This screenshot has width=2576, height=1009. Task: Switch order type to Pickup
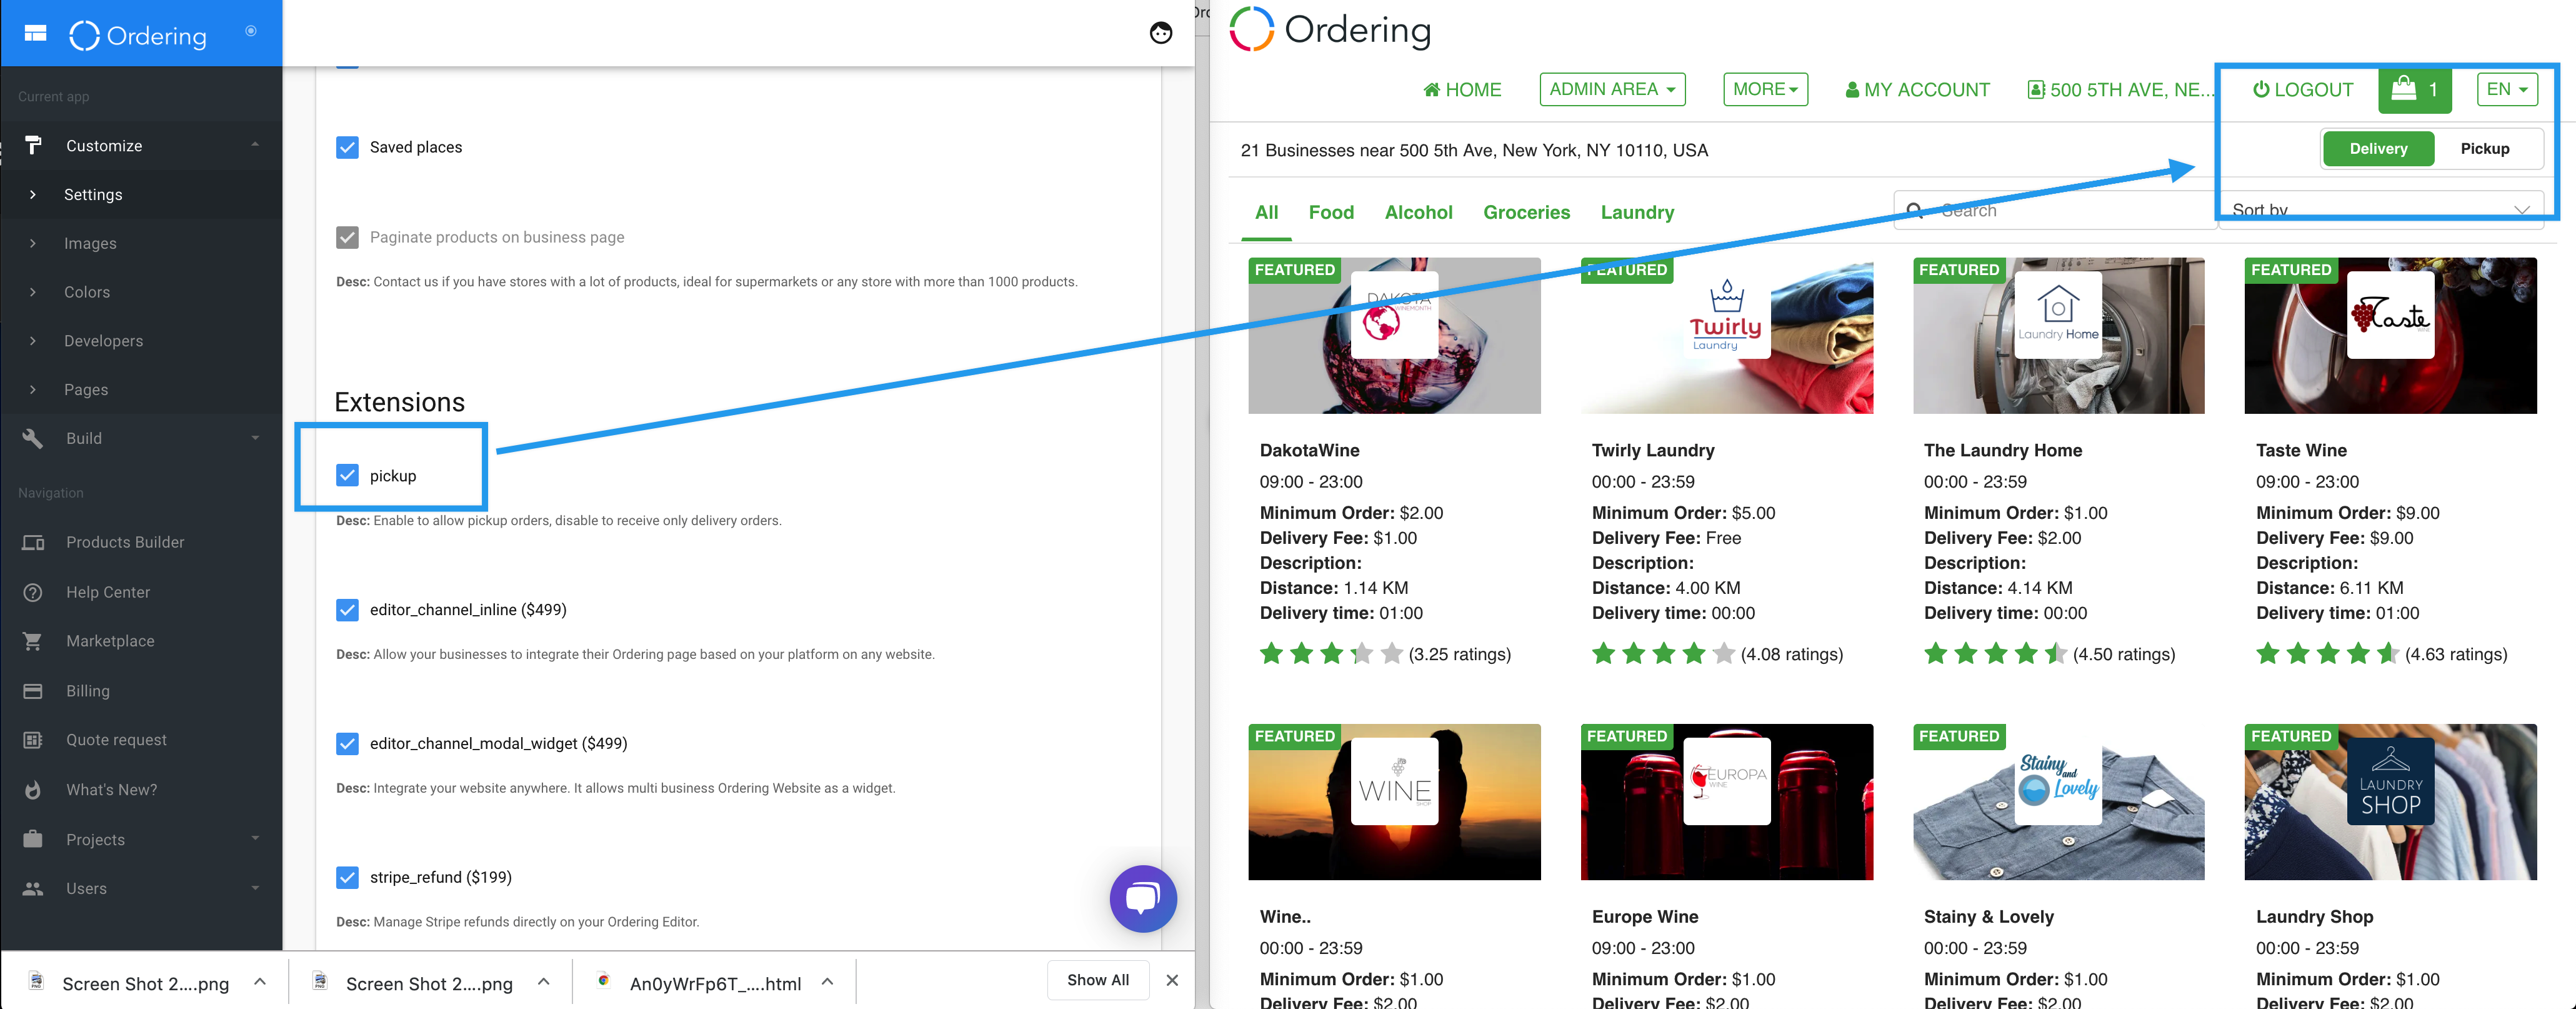coord(2484,148)
